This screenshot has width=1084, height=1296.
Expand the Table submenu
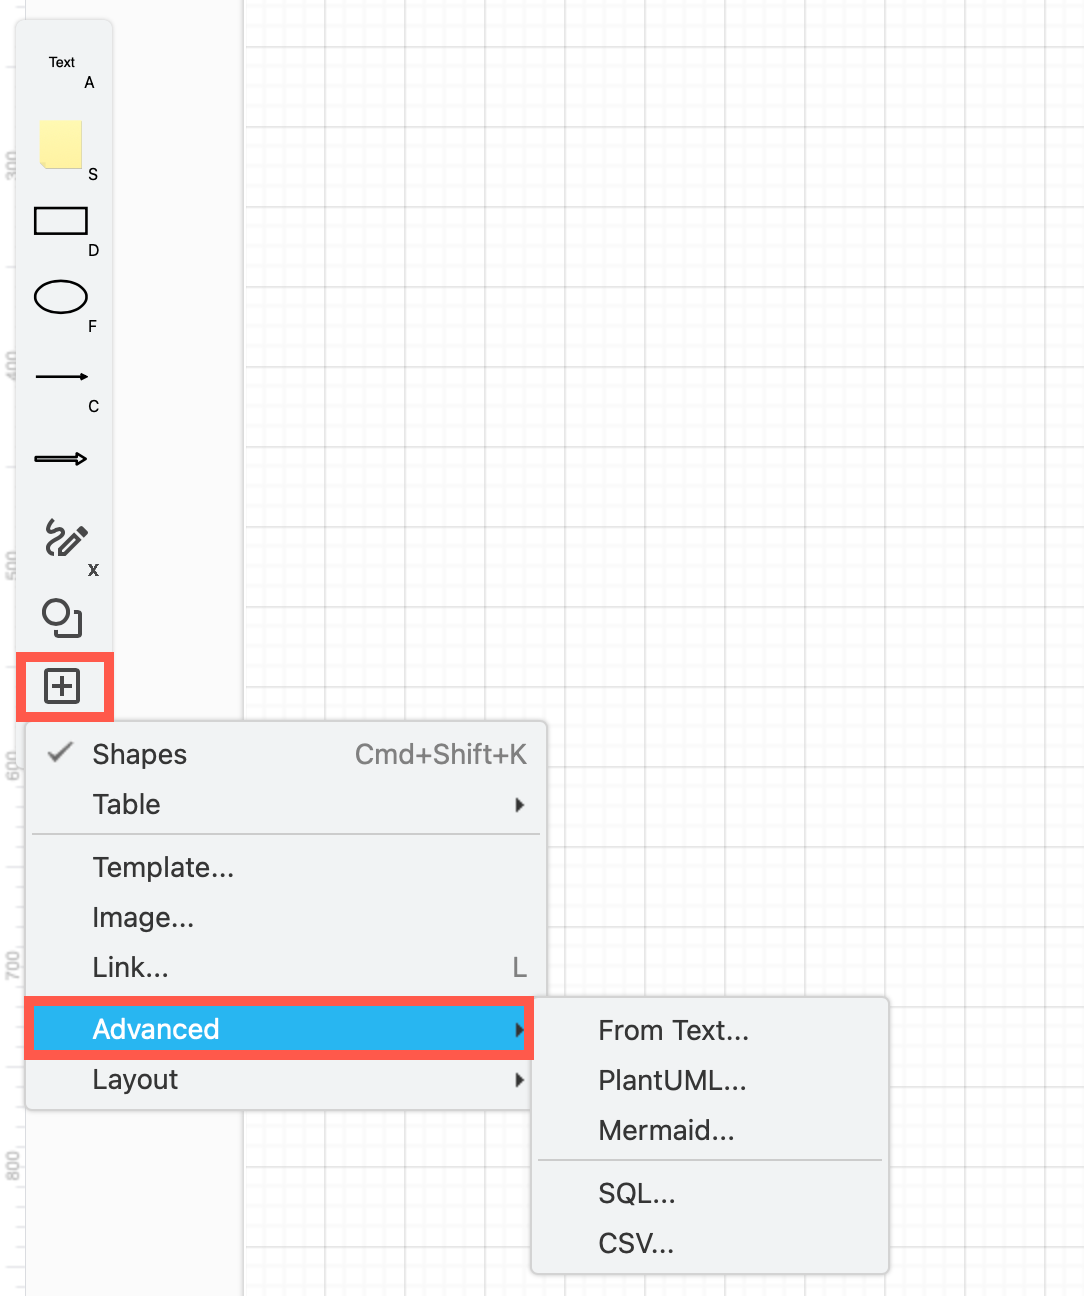(x=126, y=804)
